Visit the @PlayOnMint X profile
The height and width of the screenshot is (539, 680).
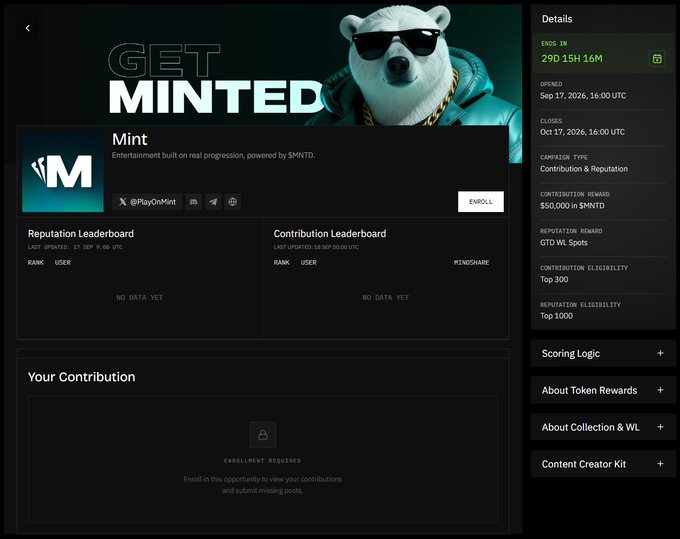[x=147, y=202]
